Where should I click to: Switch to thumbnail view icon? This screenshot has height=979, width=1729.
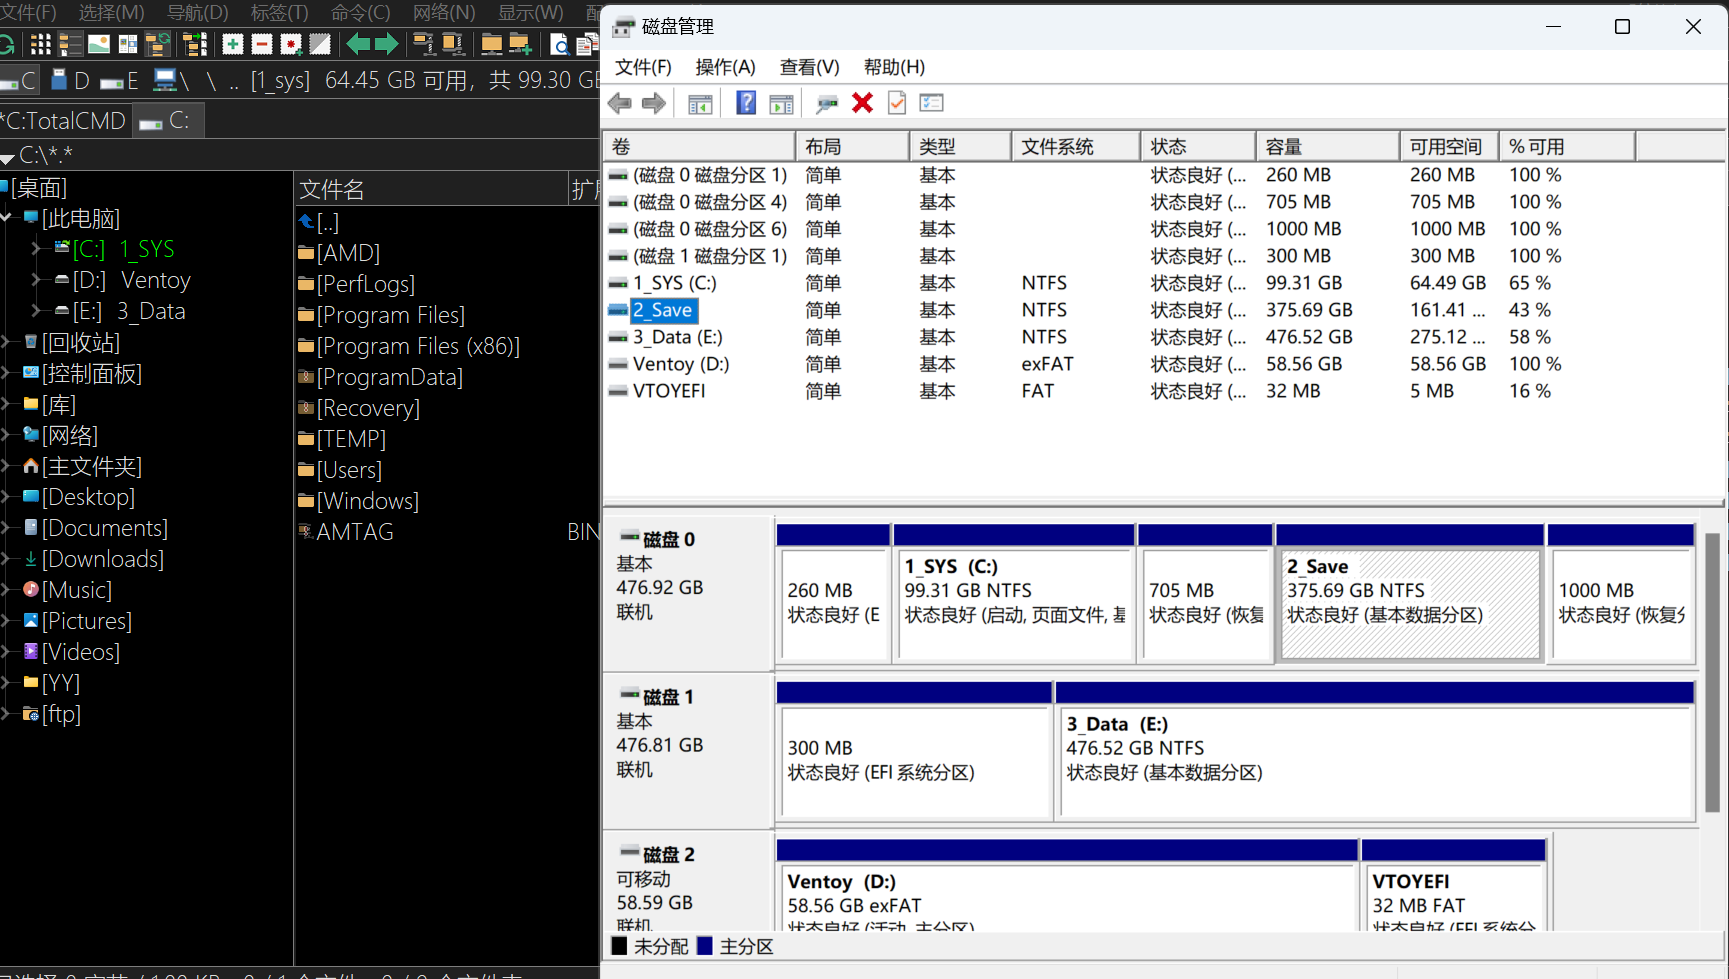coord(99,44)
